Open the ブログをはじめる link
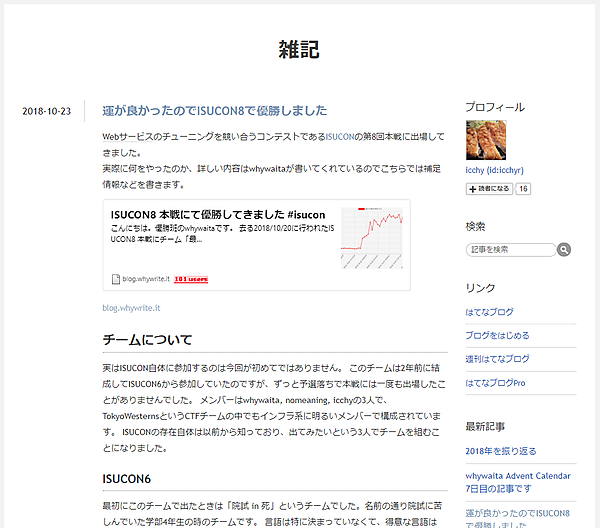This screenshot has width=600, height=528. point(498,335)
